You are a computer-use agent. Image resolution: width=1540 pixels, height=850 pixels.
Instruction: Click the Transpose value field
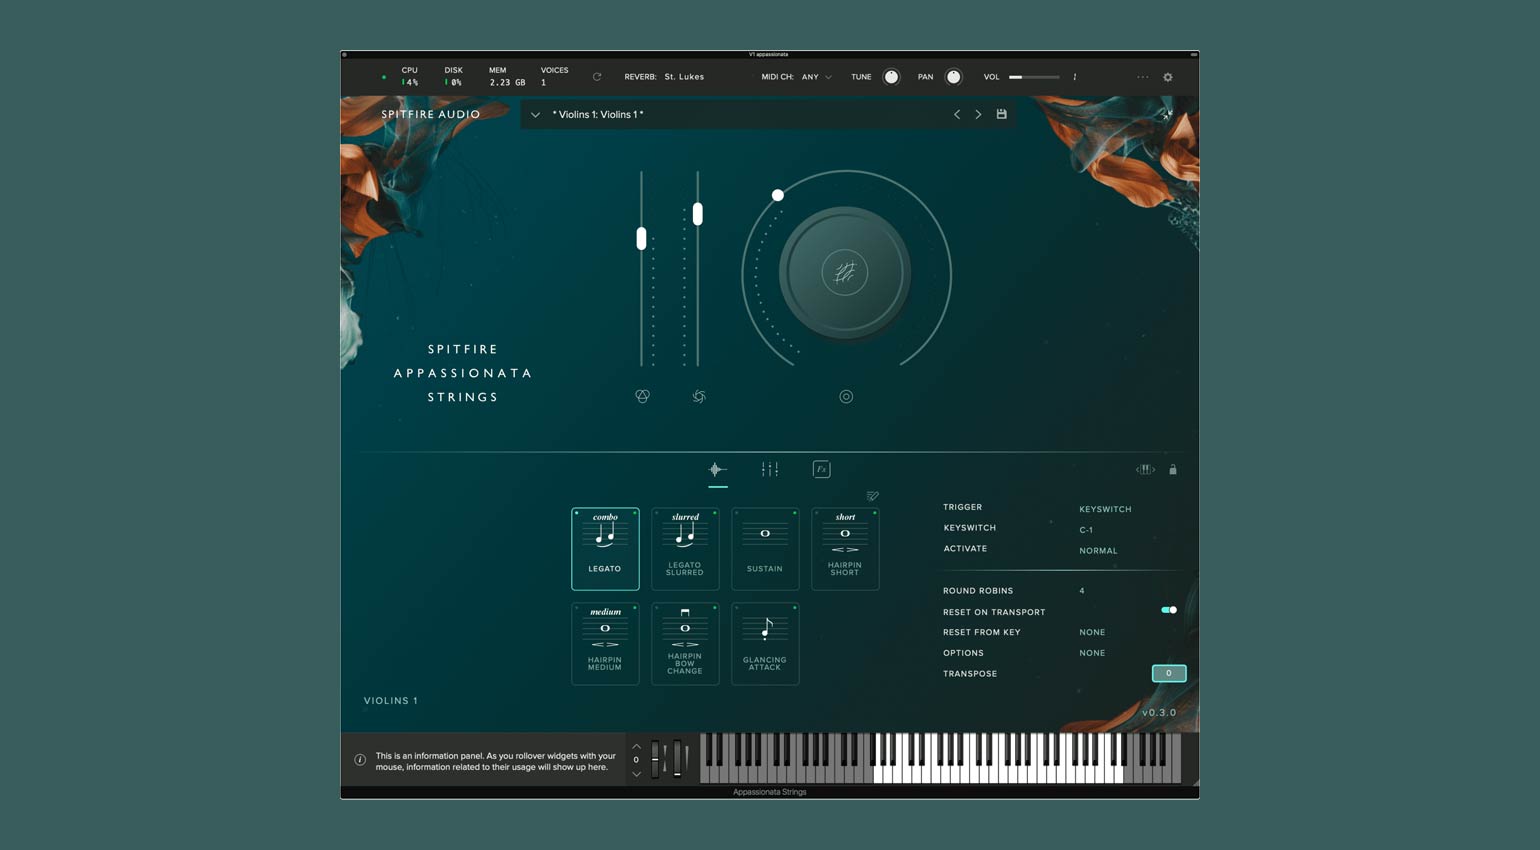[x=1168, y=673]
